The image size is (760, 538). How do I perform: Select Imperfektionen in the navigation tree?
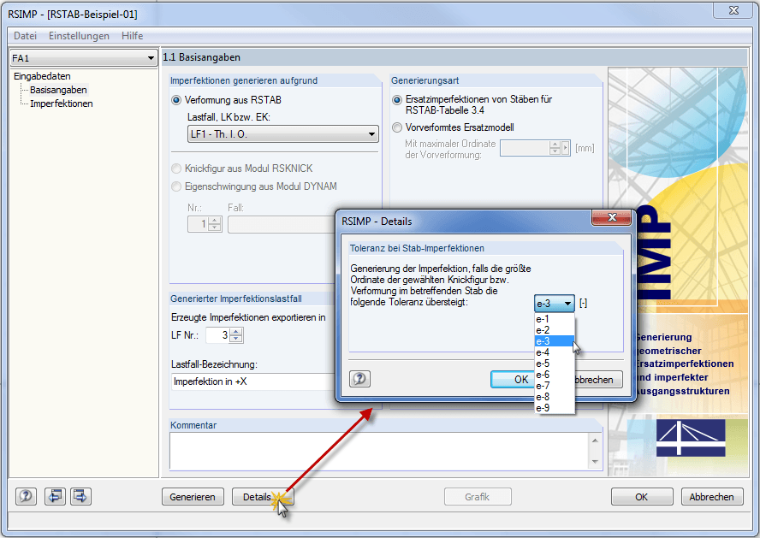(62, 104)
